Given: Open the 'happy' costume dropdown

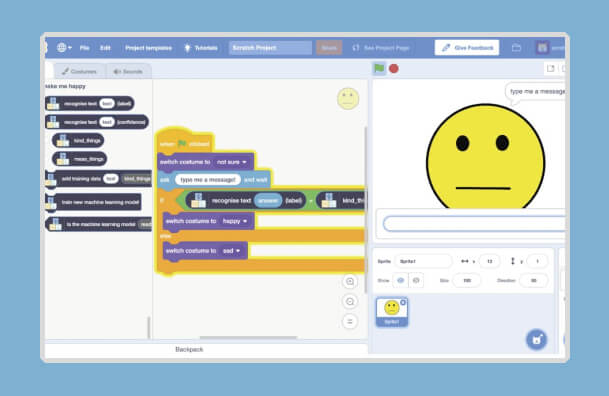Looking at the screenshot, I should (235, 221).
